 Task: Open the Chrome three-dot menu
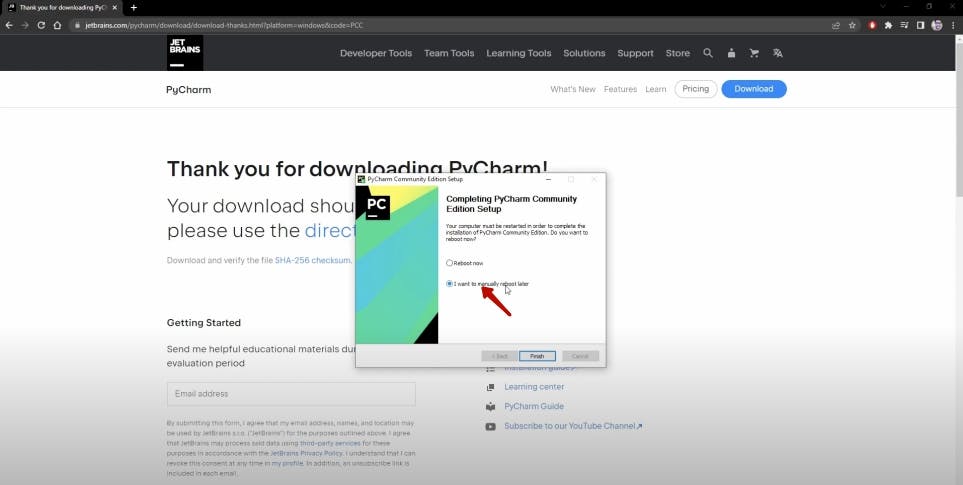953,25
